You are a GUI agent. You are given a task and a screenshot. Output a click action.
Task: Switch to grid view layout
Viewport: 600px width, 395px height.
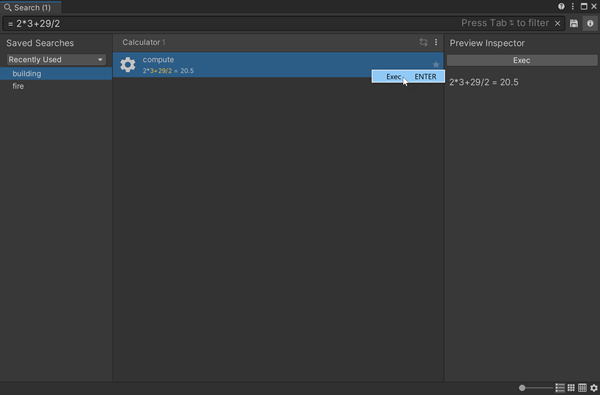tap(571, 388)
